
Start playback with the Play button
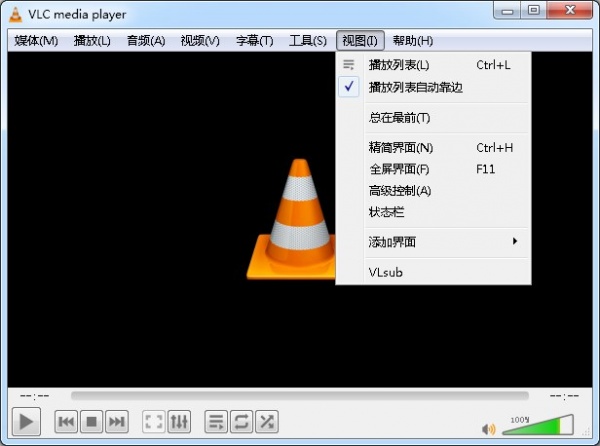pos(26,422)
